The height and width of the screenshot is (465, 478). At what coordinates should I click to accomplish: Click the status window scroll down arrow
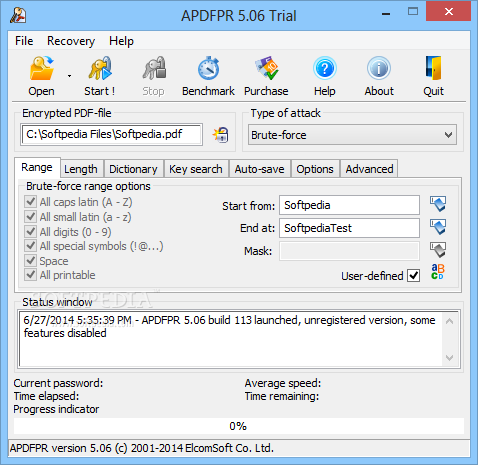[449, 358]
